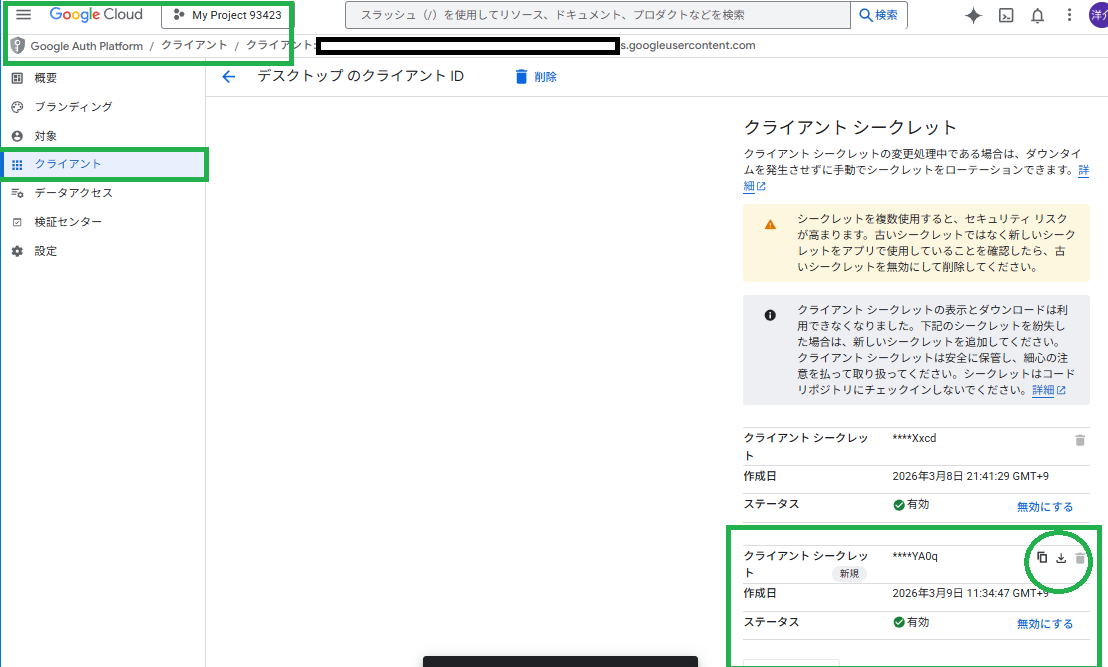View notifications via the bell icon
Screen dimensions: 1108x667
point(1038,15)
